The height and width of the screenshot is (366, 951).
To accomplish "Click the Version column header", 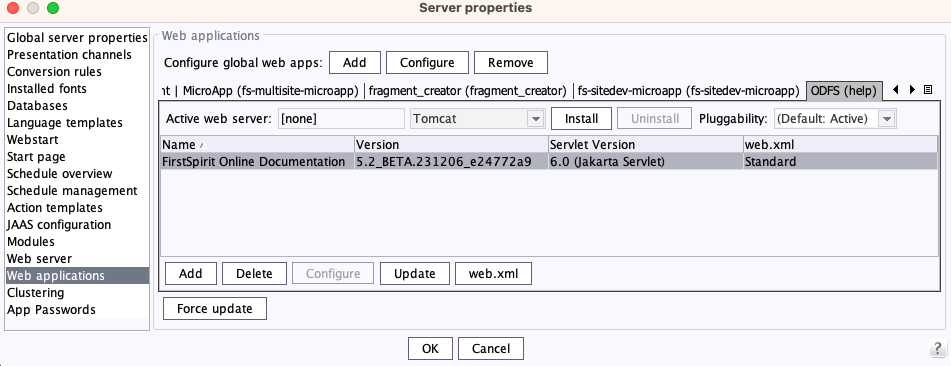I will (x=451, y=144).
